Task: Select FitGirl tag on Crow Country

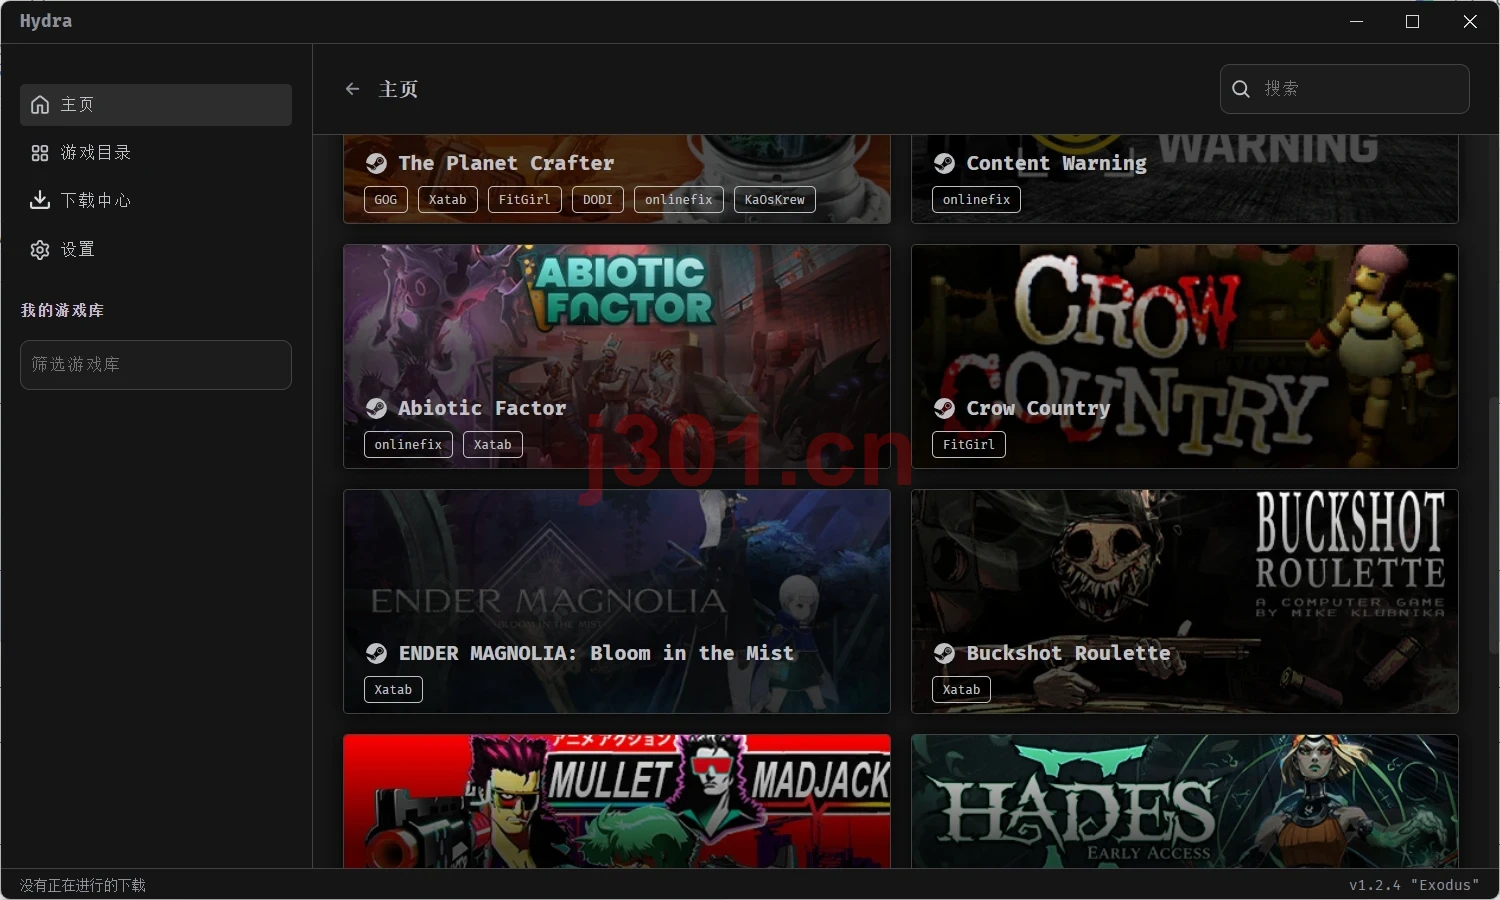Action: coord(969,445)
